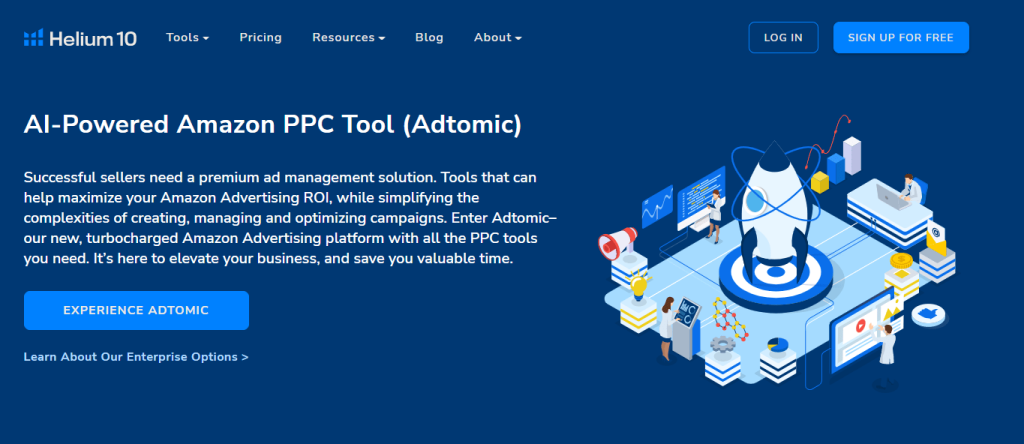Expand the Tools dropdown menu
Screen dimensions: 1024x444
click(x=187, y=38)
